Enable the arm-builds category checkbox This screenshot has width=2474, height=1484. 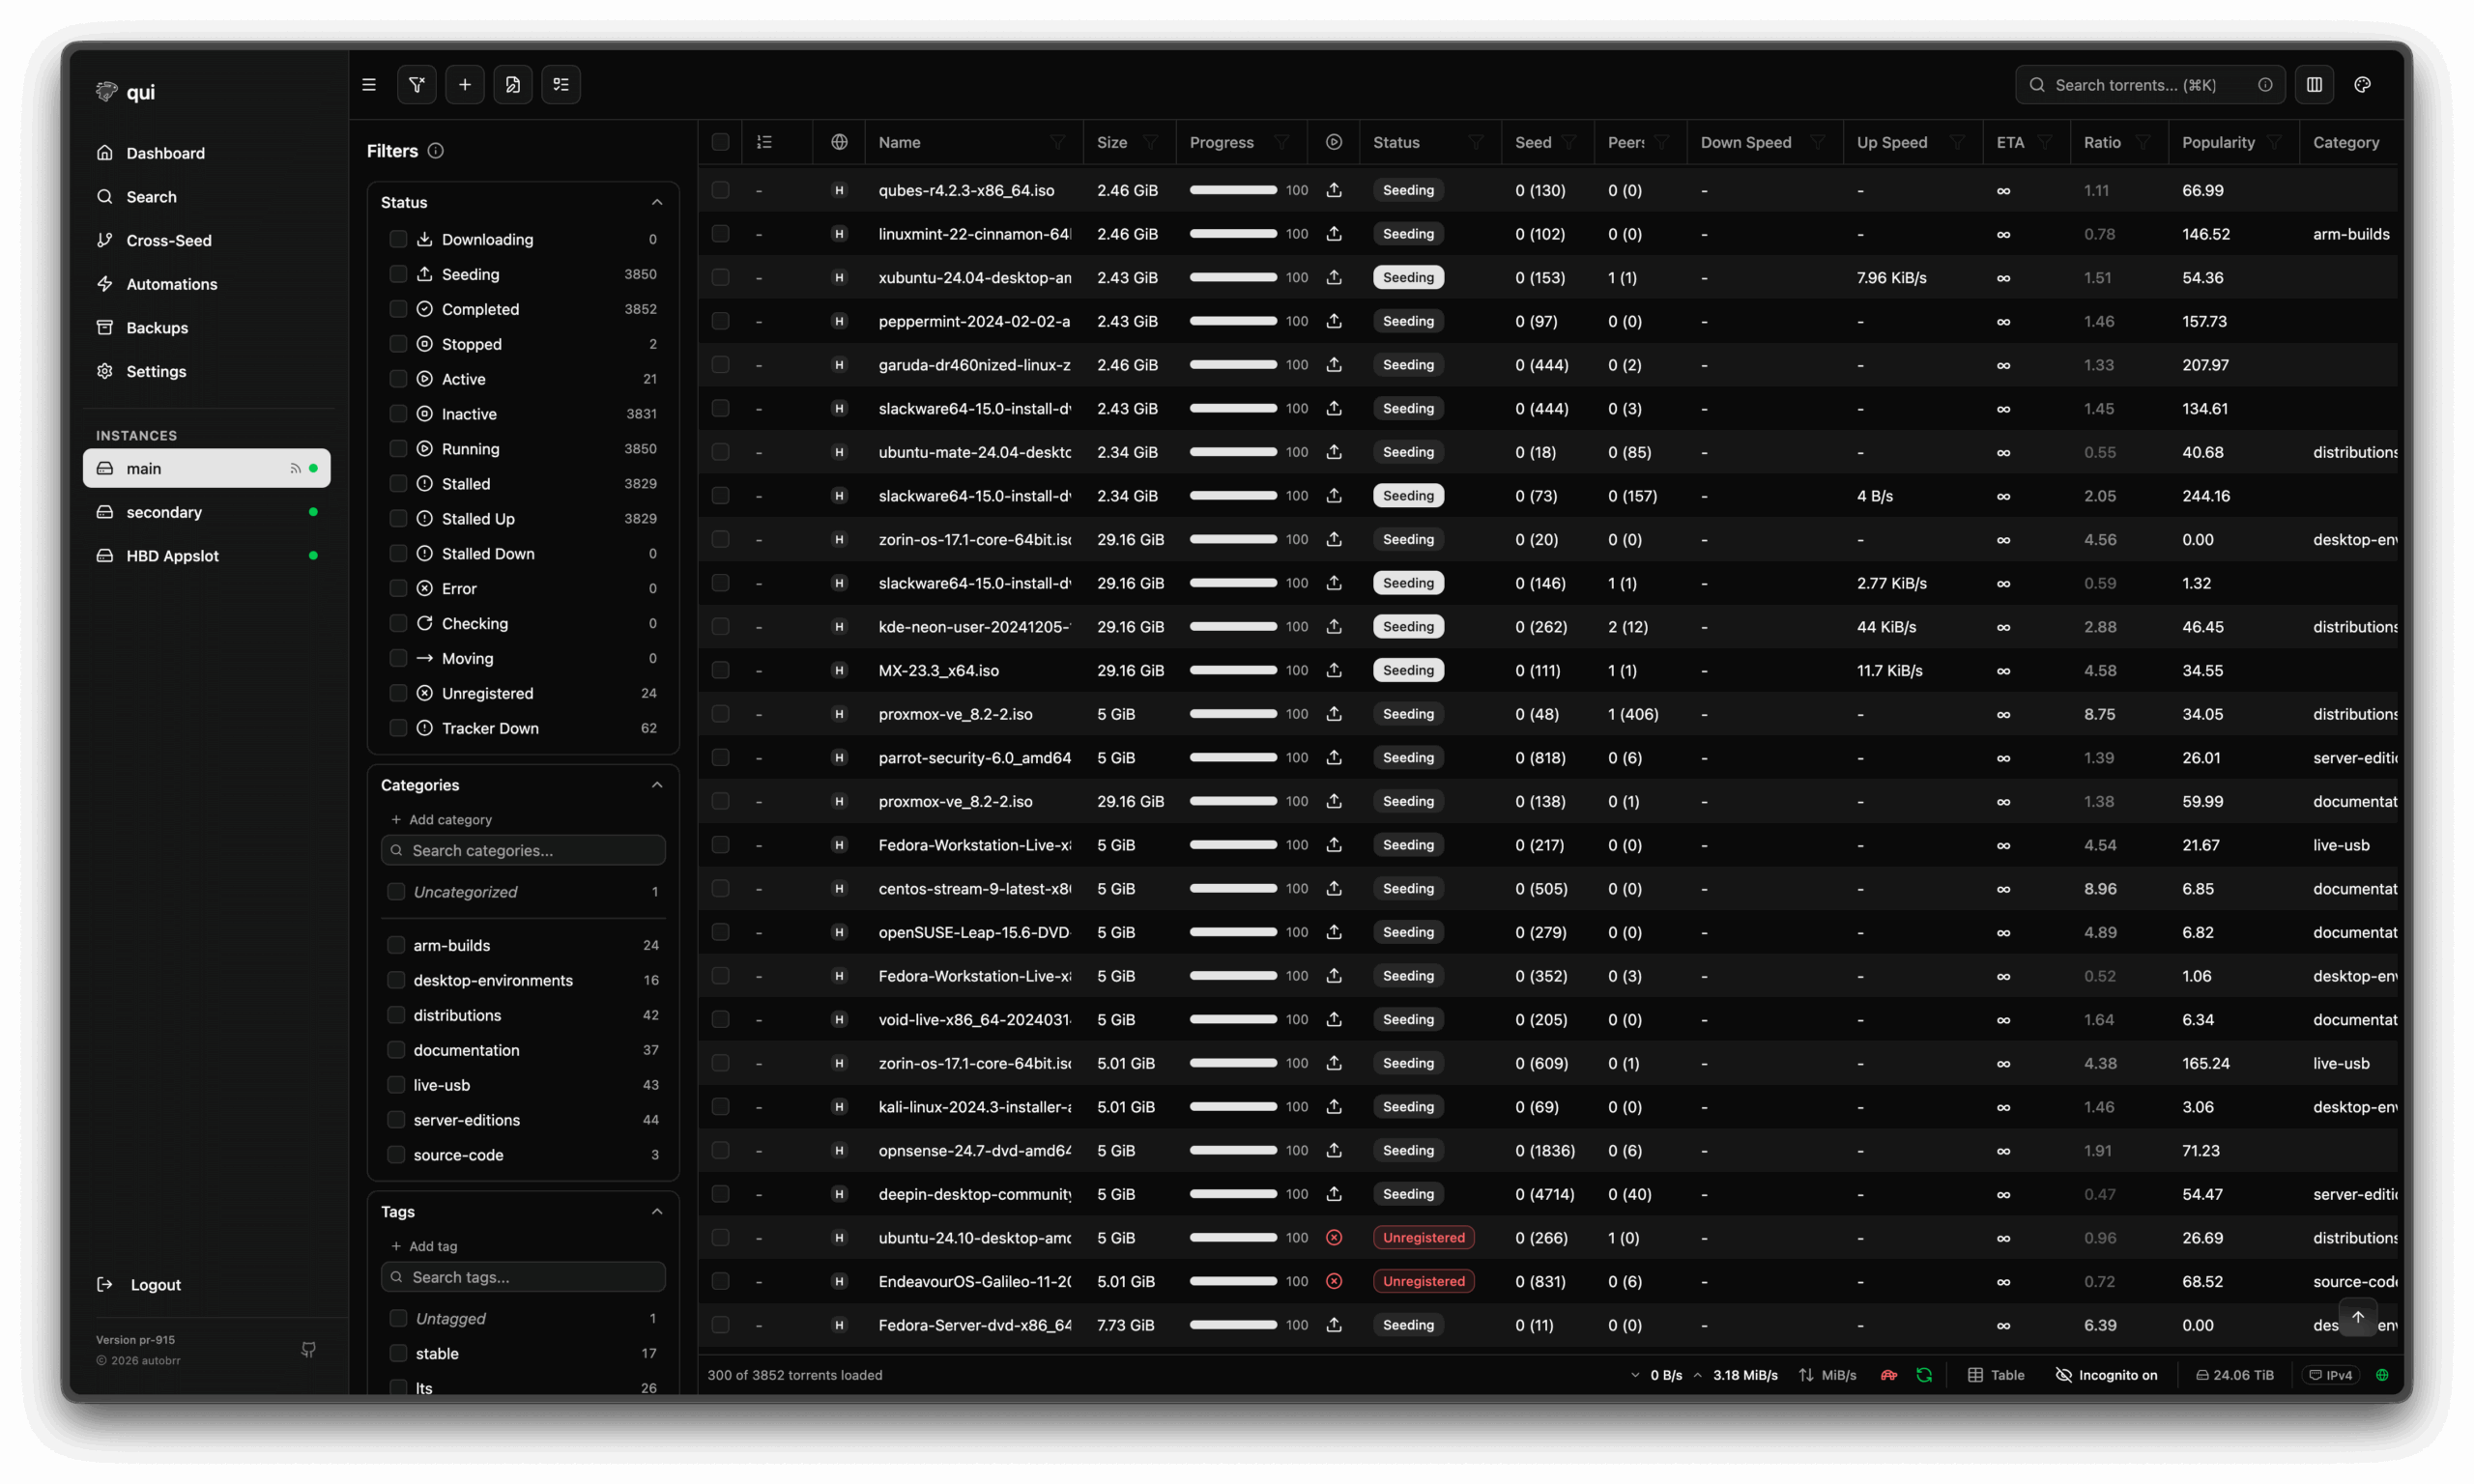(396, 945)
